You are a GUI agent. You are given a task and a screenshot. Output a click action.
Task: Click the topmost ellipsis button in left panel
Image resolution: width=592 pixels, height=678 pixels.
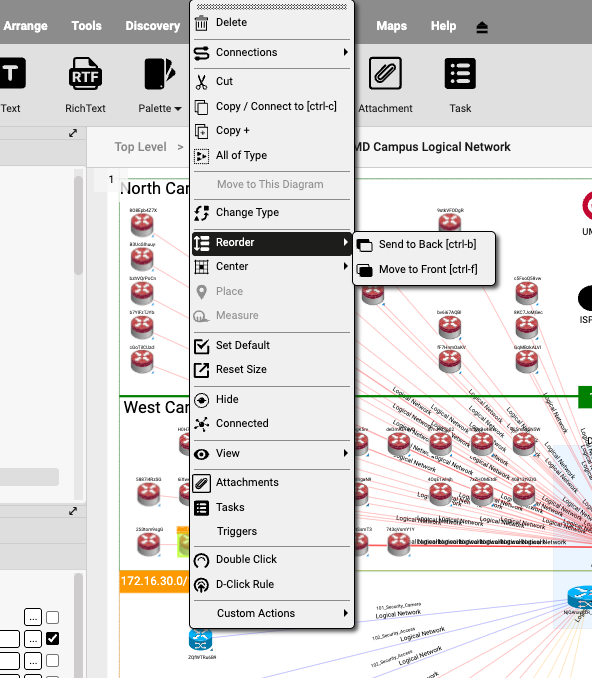(x=33, y=617)
